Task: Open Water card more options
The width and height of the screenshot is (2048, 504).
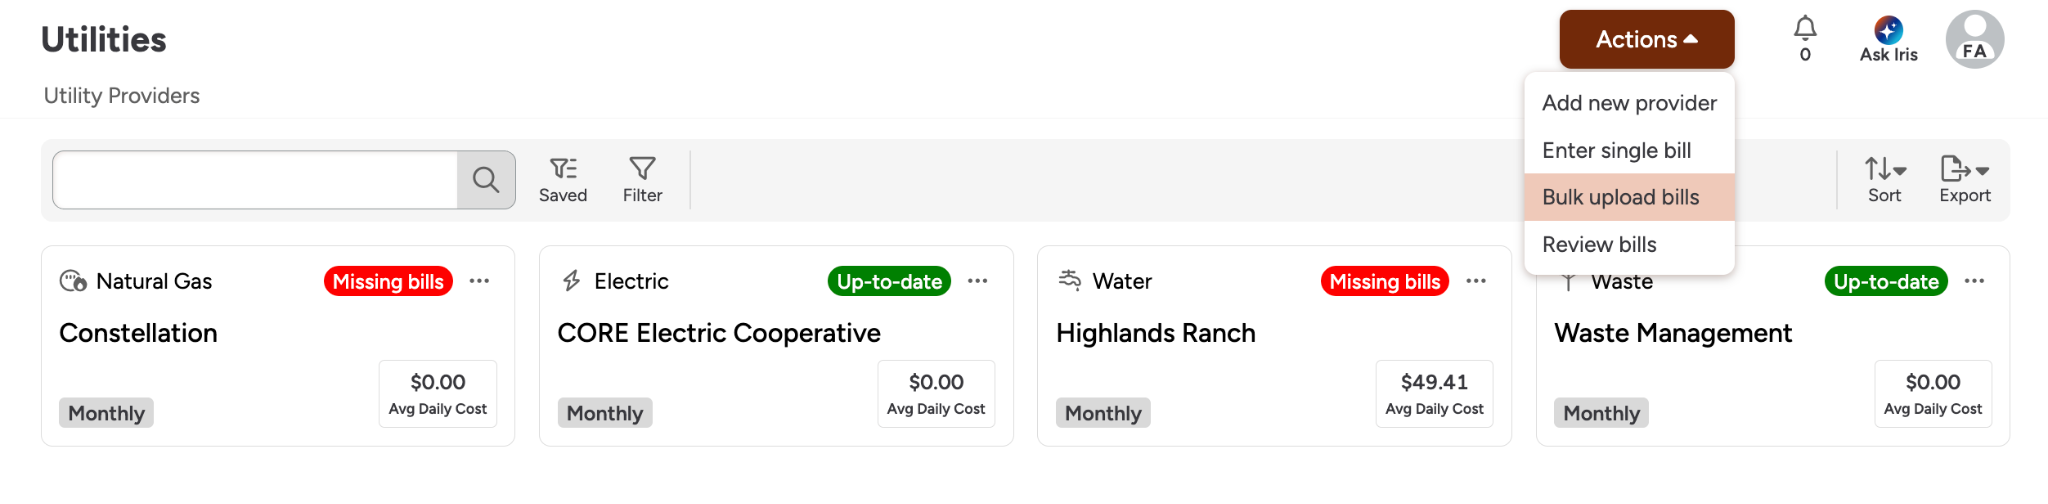Action: pyautogui.click(x=1476, y=281)
